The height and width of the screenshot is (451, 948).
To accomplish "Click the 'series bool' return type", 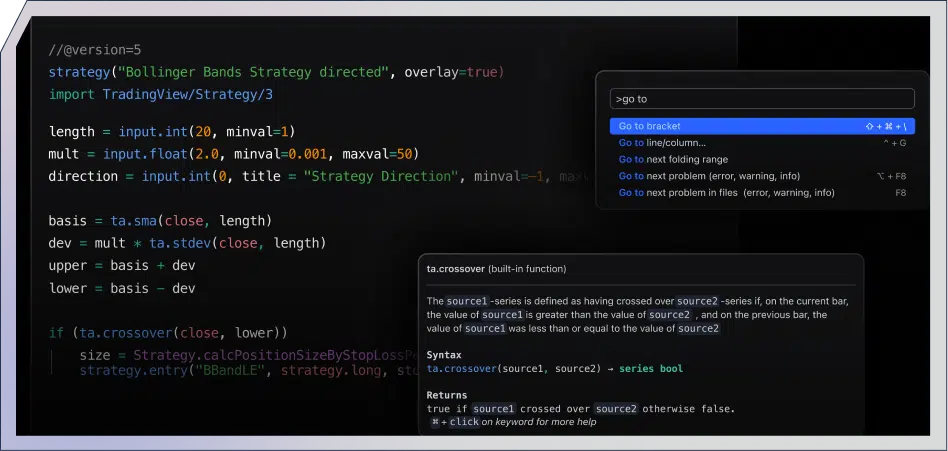I will click(651, 368).
